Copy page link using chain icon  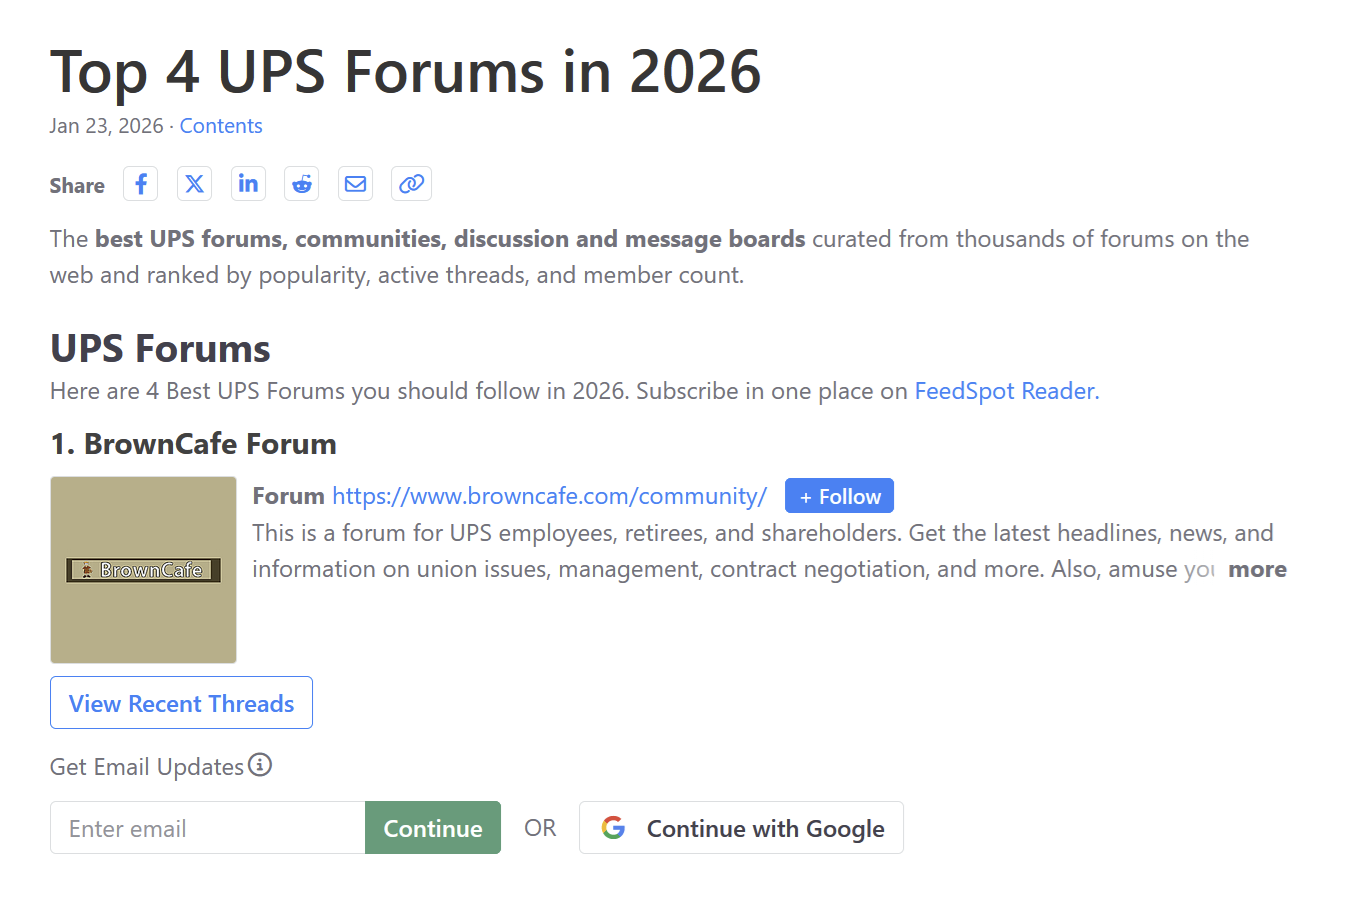coord(411,184)
